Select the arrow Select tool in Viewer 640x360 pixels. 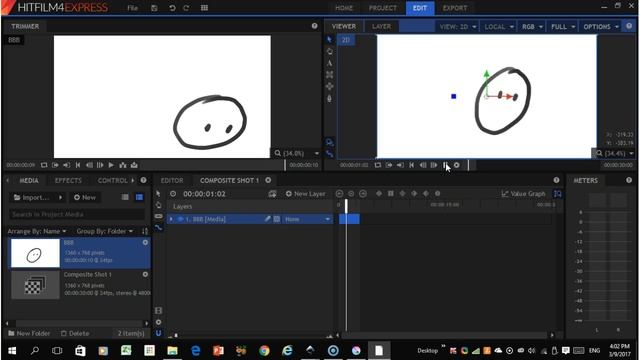(329, 40)
